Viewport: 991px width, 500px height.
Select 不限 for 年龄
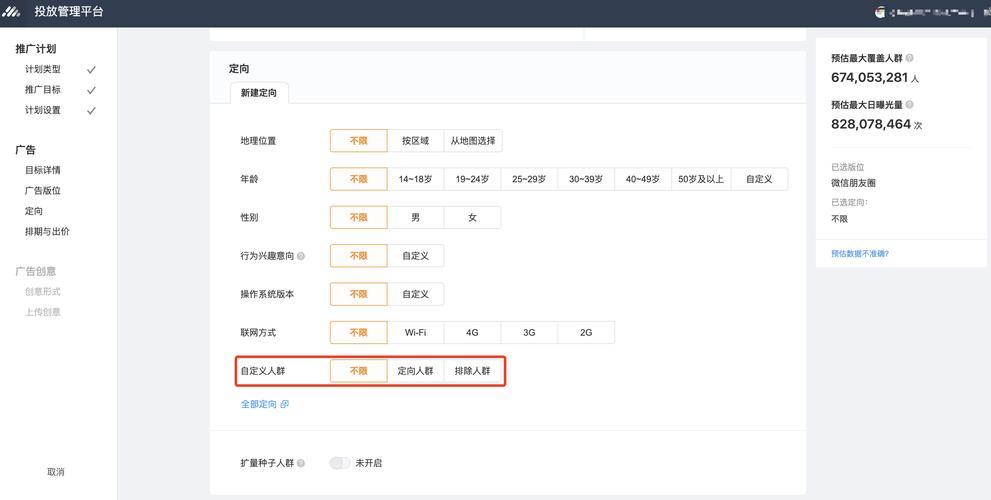click(358, 180)
